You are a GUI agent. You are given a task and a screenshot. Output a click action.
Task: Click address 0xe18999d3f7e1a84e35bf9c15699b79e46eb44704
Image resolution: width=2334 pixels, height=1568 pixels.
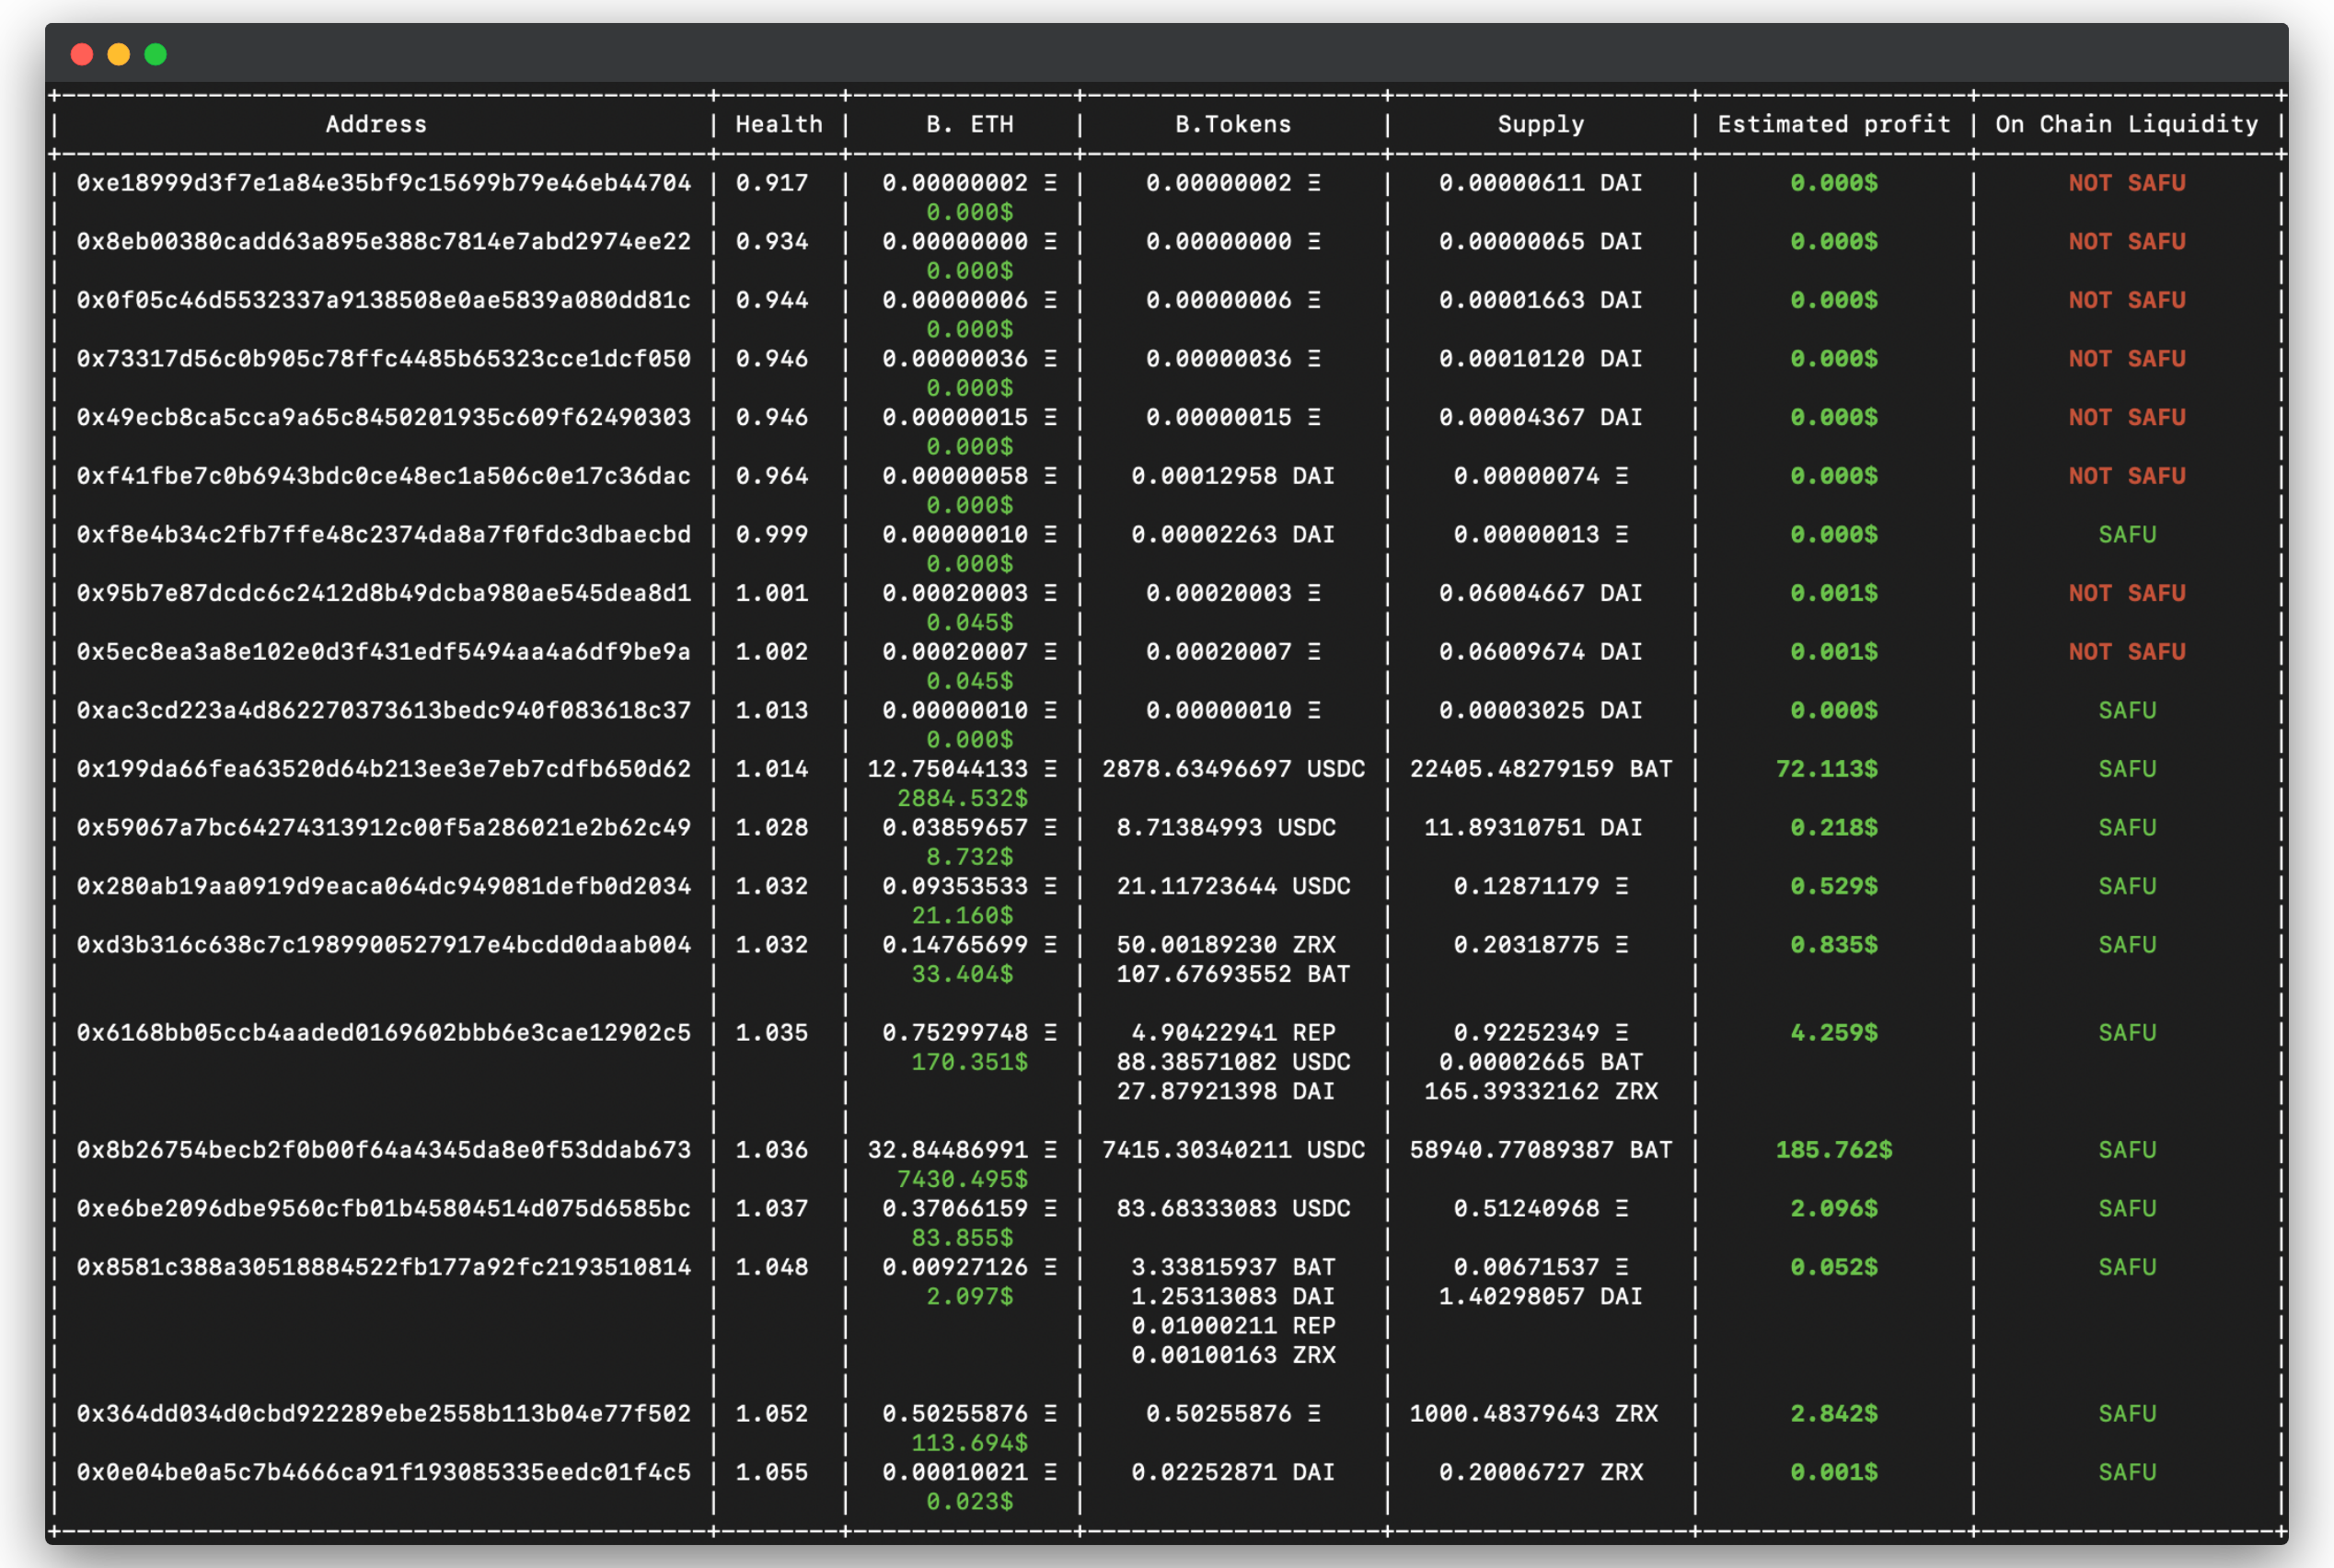pyautogui.click(x=383, y=183)
